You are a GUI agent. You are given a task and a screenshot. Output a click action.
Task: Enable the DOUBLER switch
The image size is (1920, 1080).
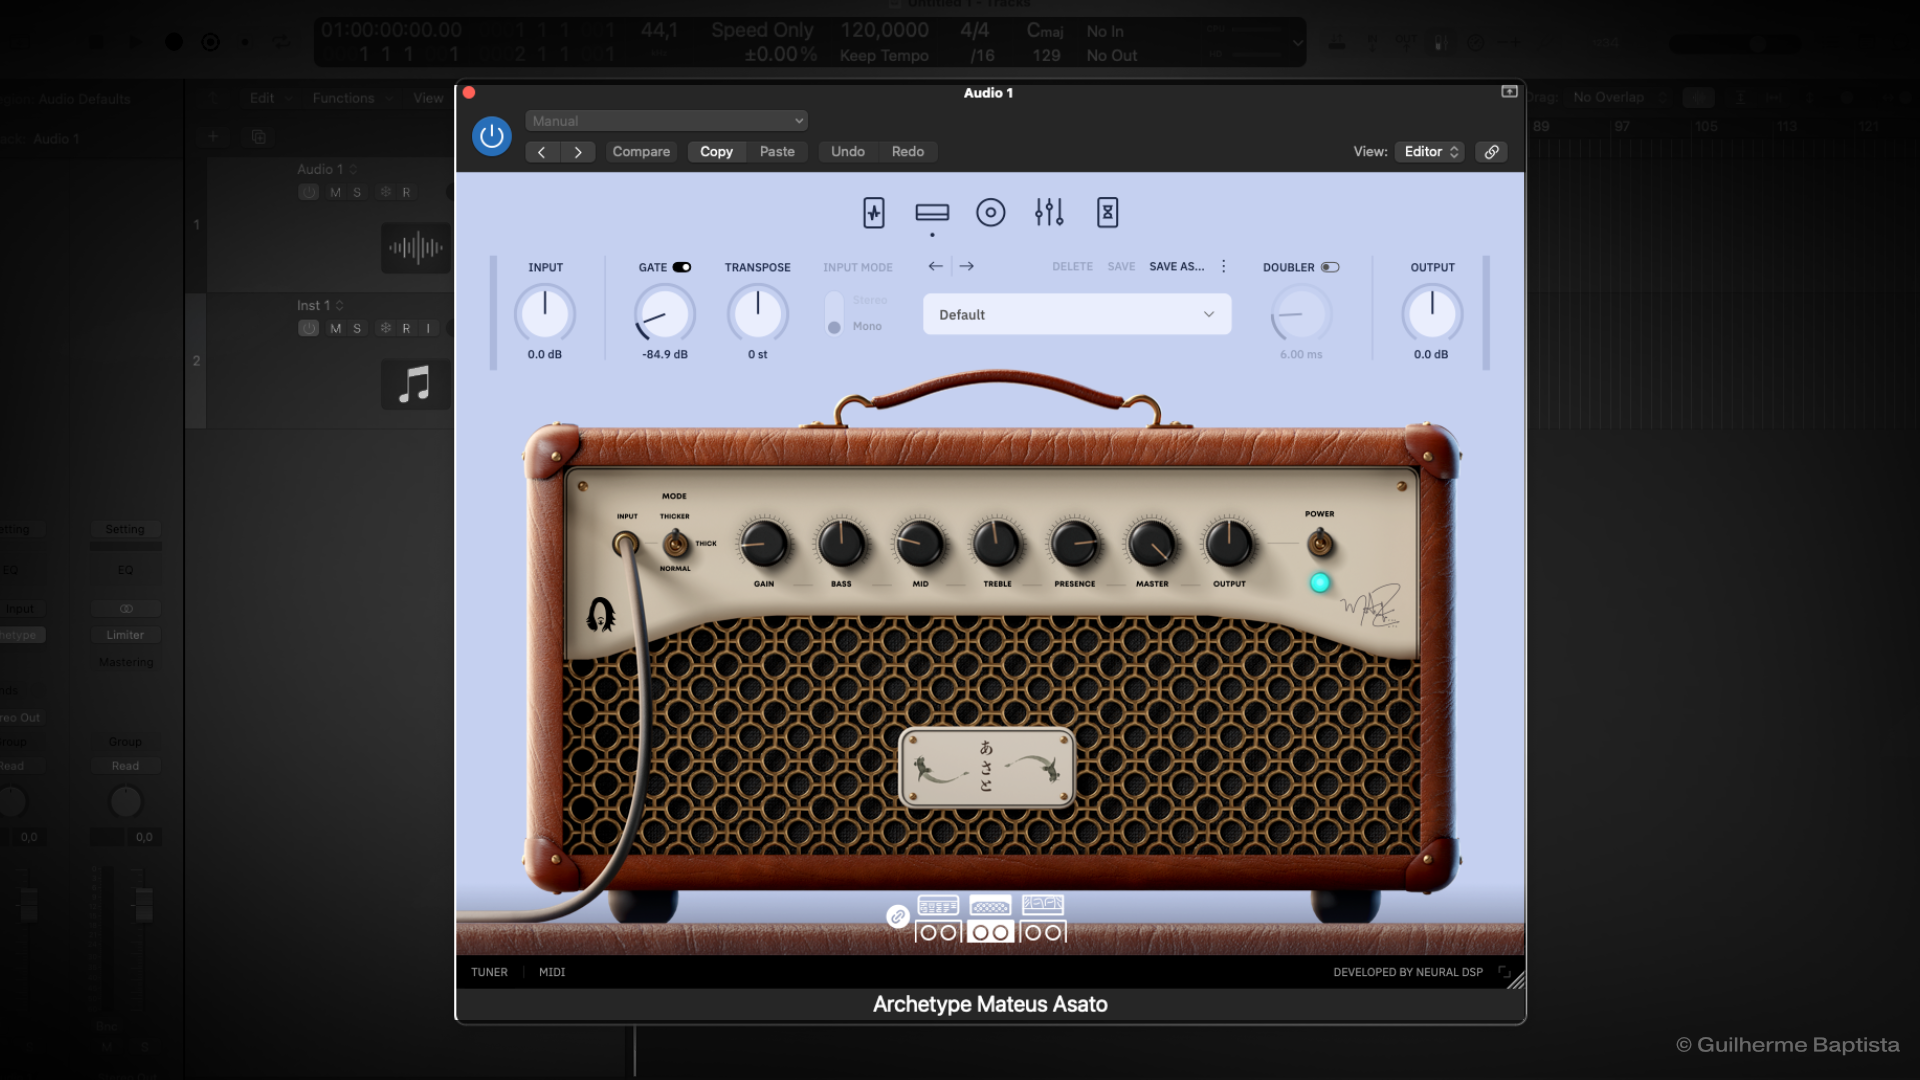click(x=1329, y=267)
